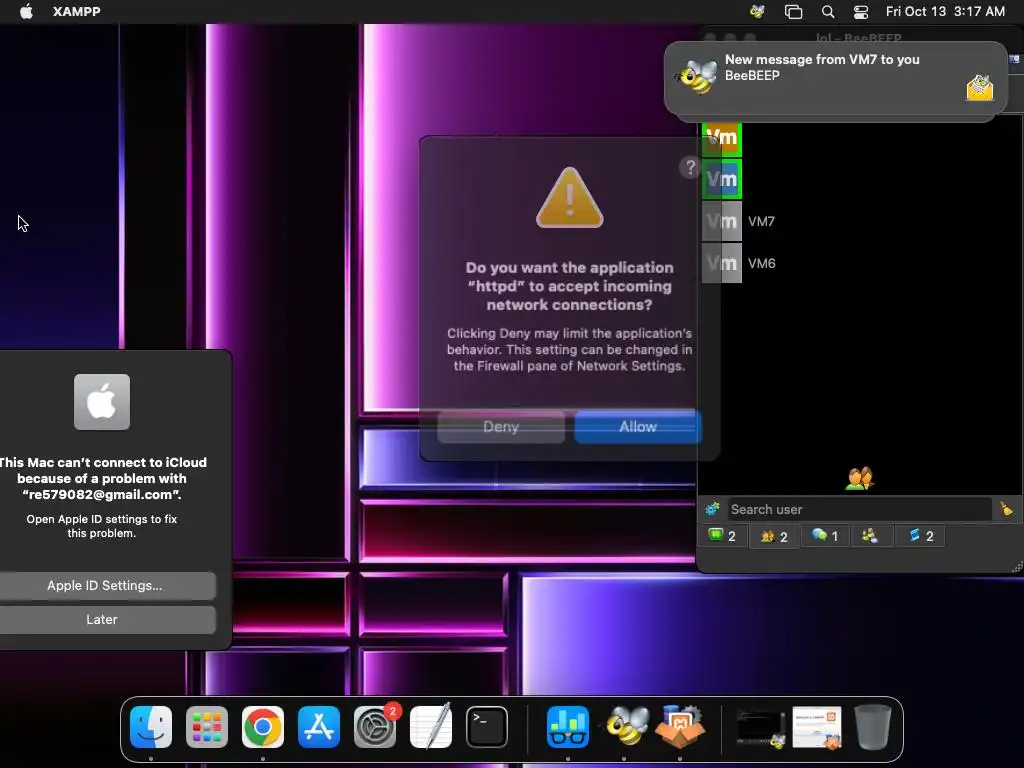Open Terminal from the Dock

[x=487, y=727]
